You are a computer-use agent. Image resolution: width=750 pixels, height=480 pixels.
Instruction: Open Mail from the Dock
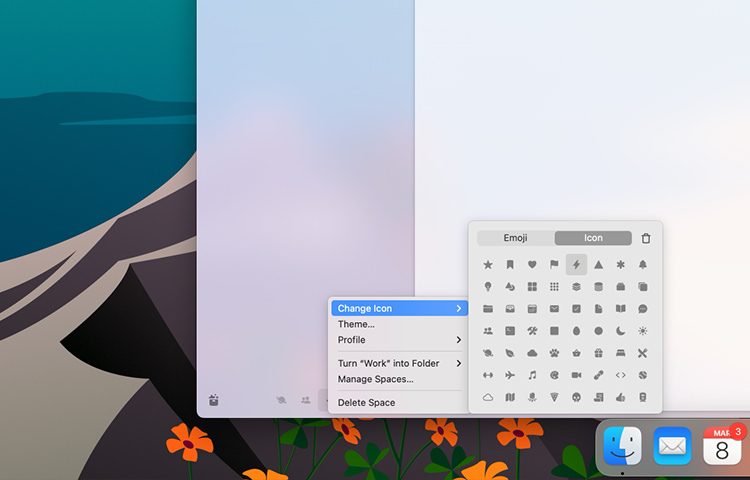click(x=672, y=446)
